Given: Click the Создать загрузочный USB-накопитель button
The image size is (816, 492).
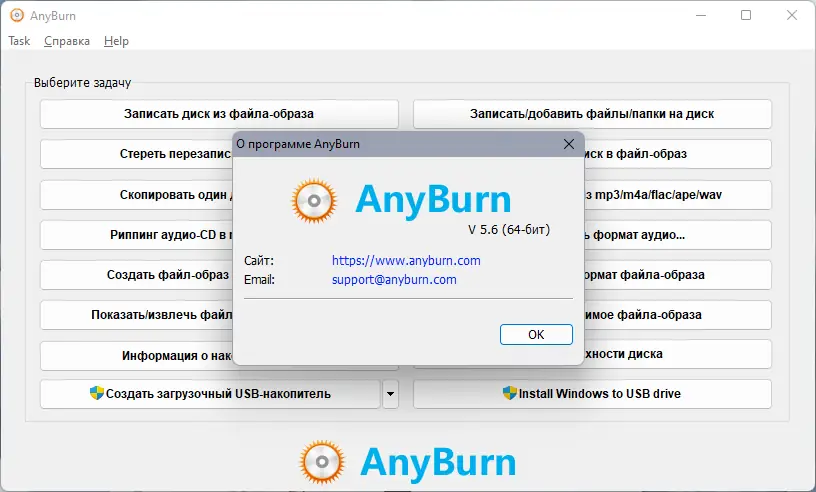Looking at the screenshot, I should [210, 394].
